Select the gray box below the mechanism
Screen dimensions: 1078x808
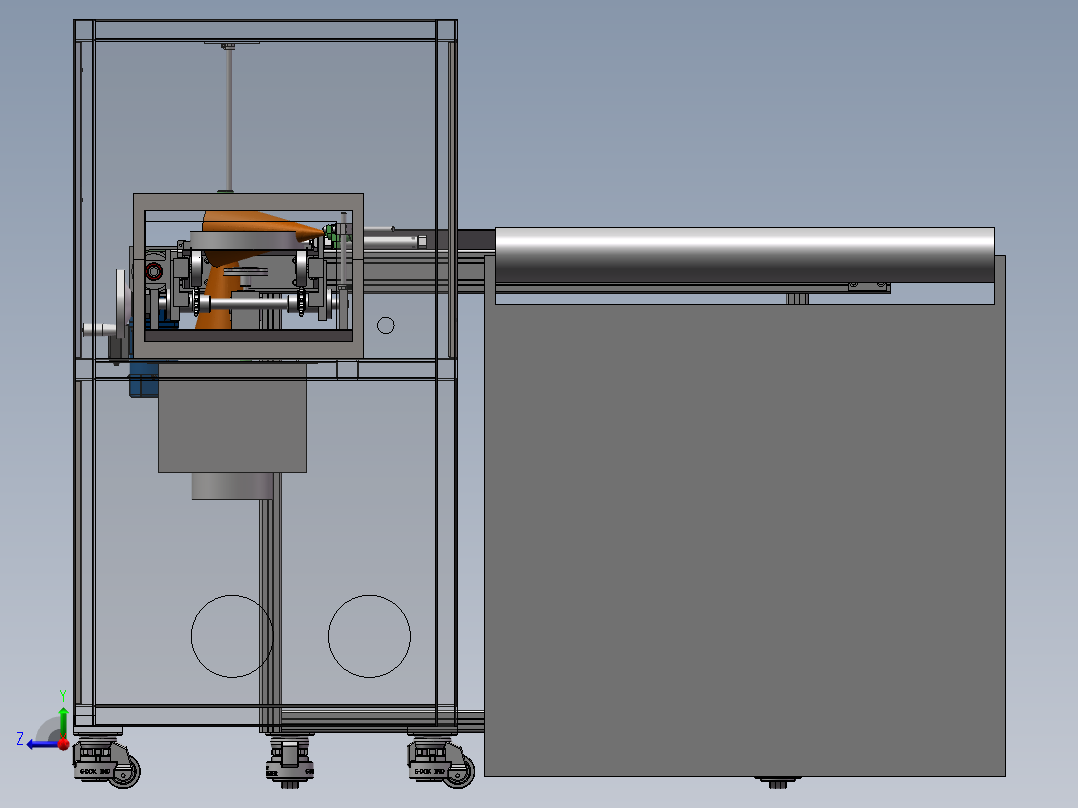[232, 417]
